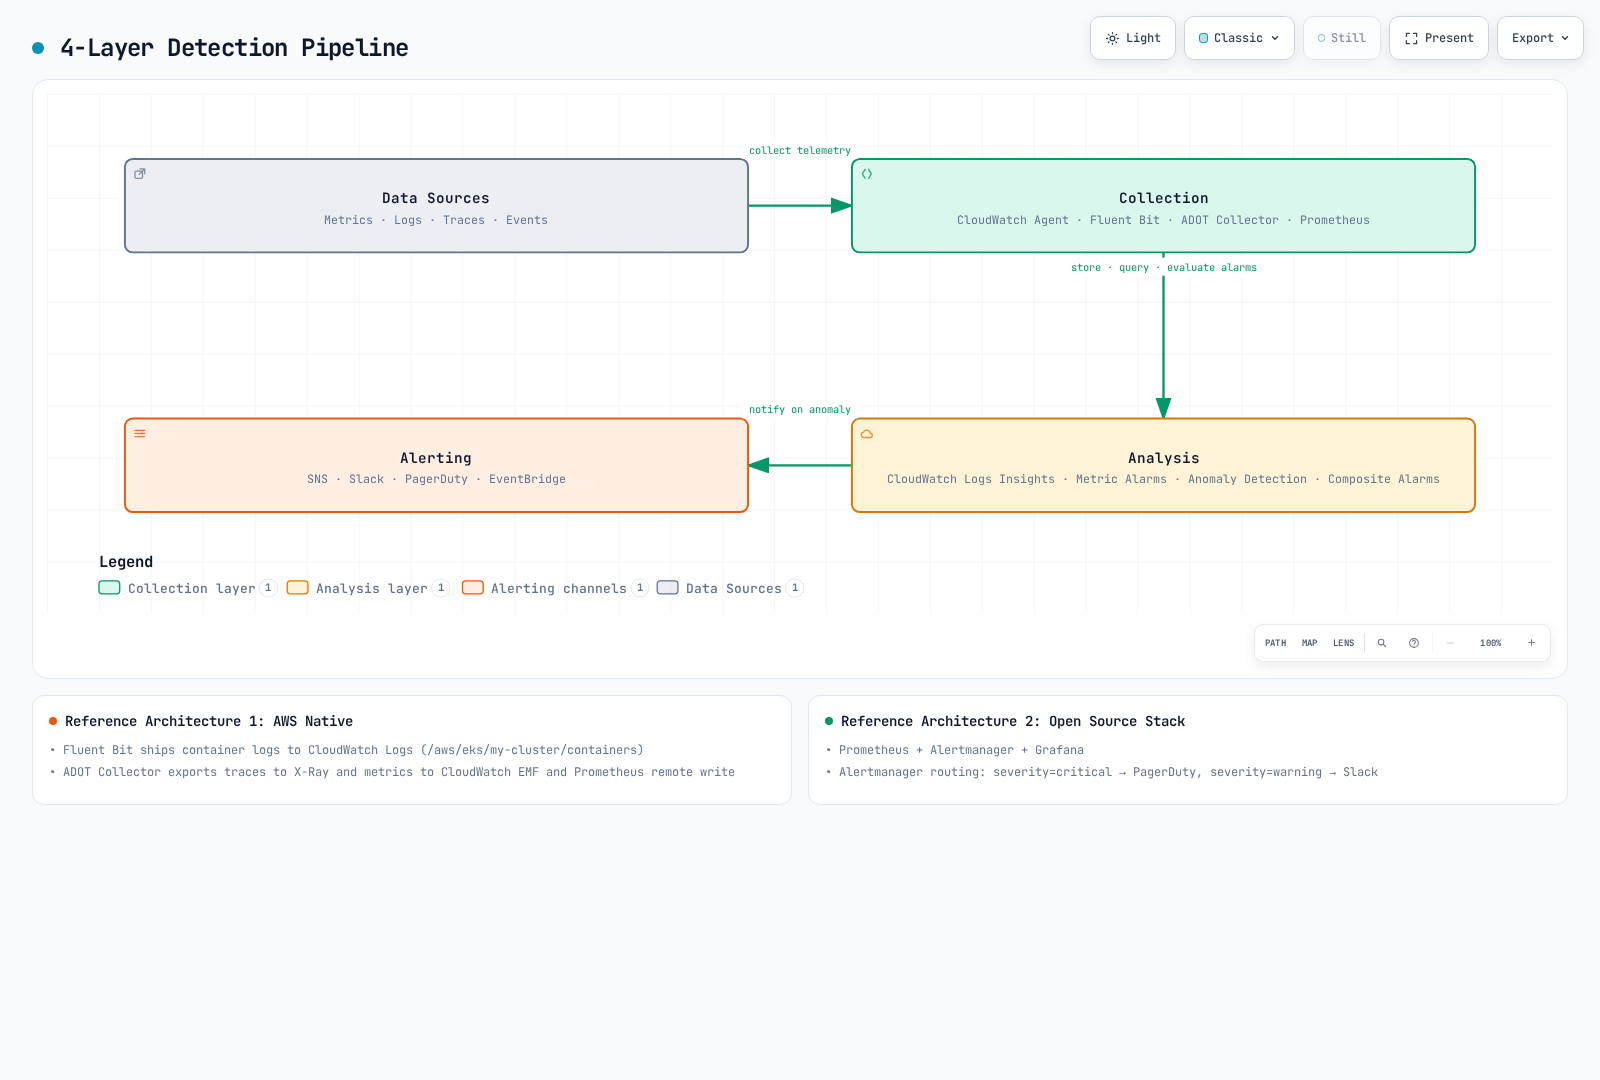Click the sun icon on Light button
The width and height of the screenshot is (1600, 1080).
tap(1112, 38)
